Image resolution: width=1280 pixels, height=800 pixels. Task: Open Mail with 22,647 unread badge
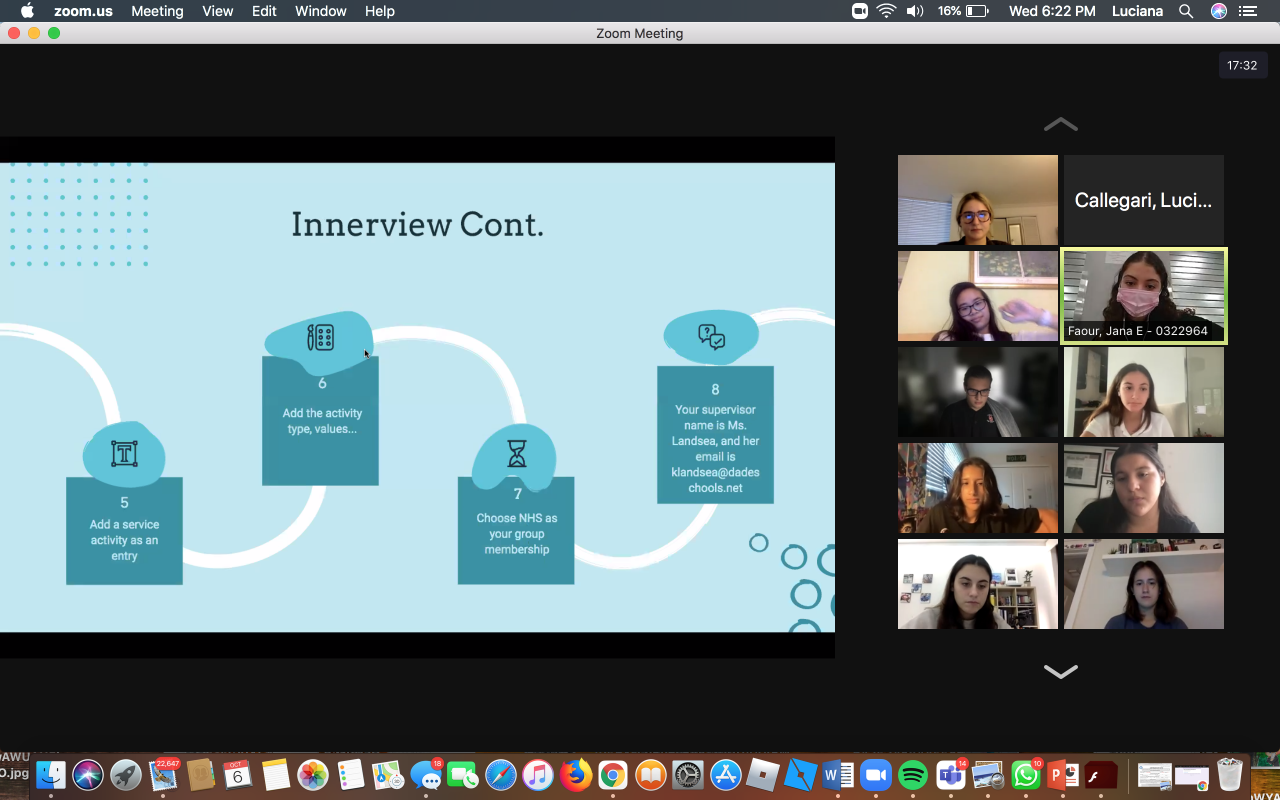[163, 775]
